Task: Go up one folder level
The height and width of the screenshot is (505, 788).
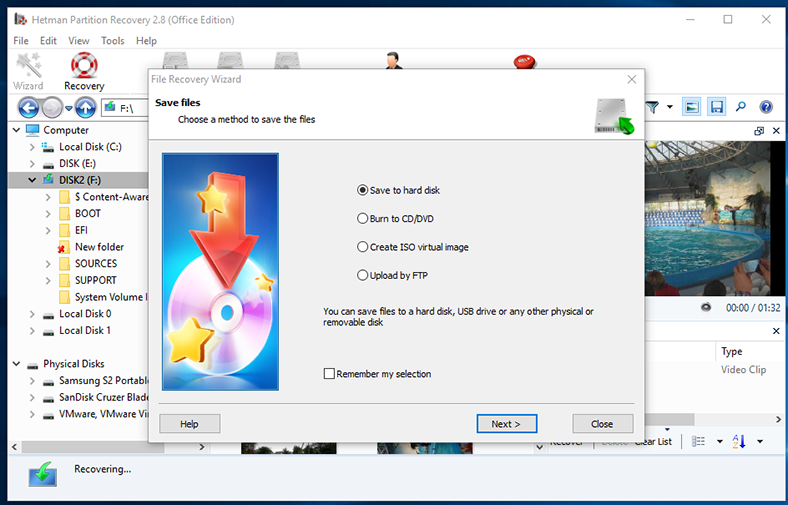Action: [x=86, y=108]
